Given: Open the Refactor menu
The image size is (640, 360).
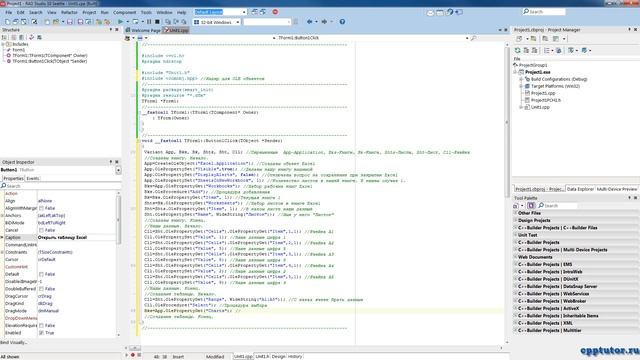Looking at the screenshot, I should click(69, 13).
